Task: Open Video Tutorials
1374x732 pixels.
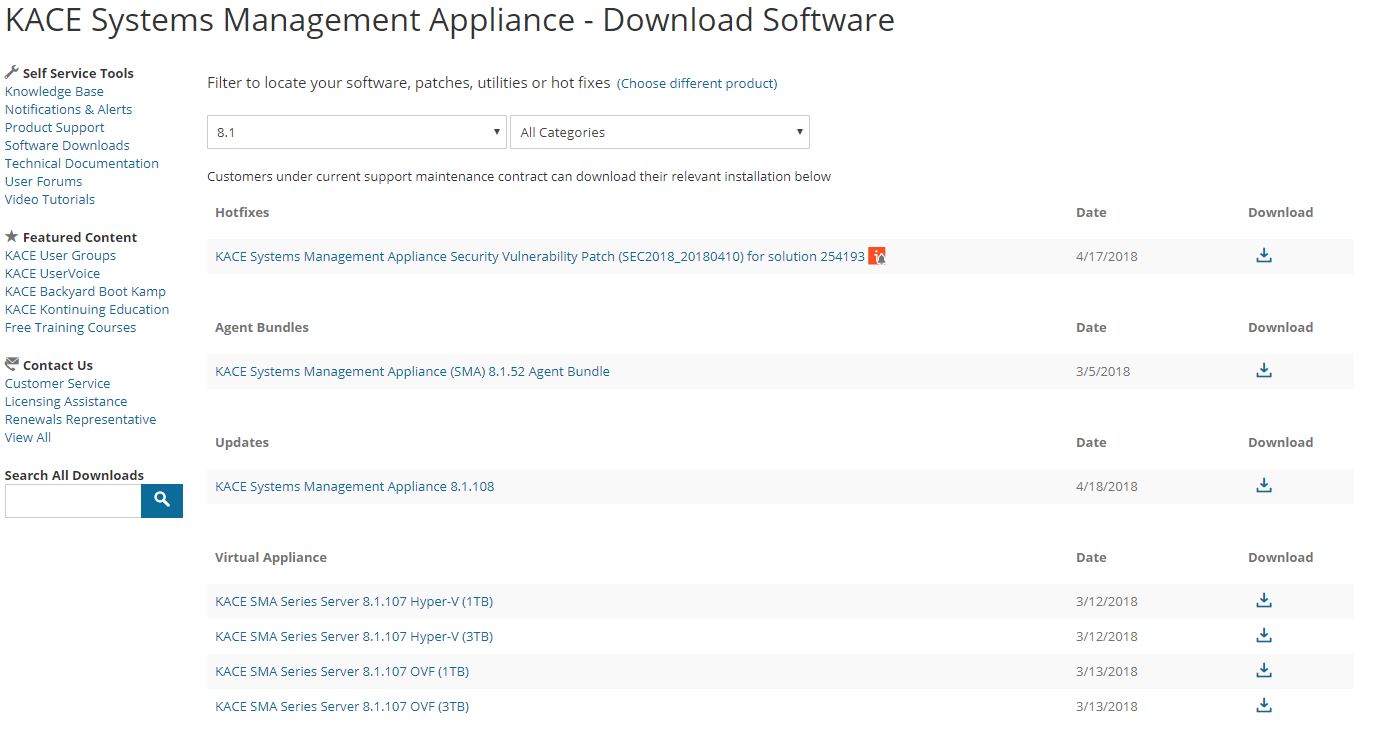Action: pos(50,200)
